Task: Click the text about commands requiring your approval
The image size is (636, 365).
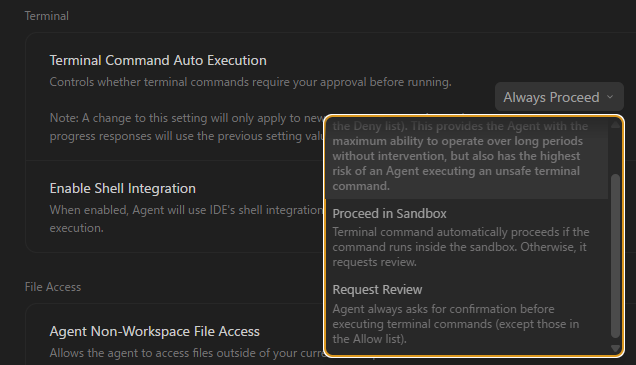Action: (250, 82)
